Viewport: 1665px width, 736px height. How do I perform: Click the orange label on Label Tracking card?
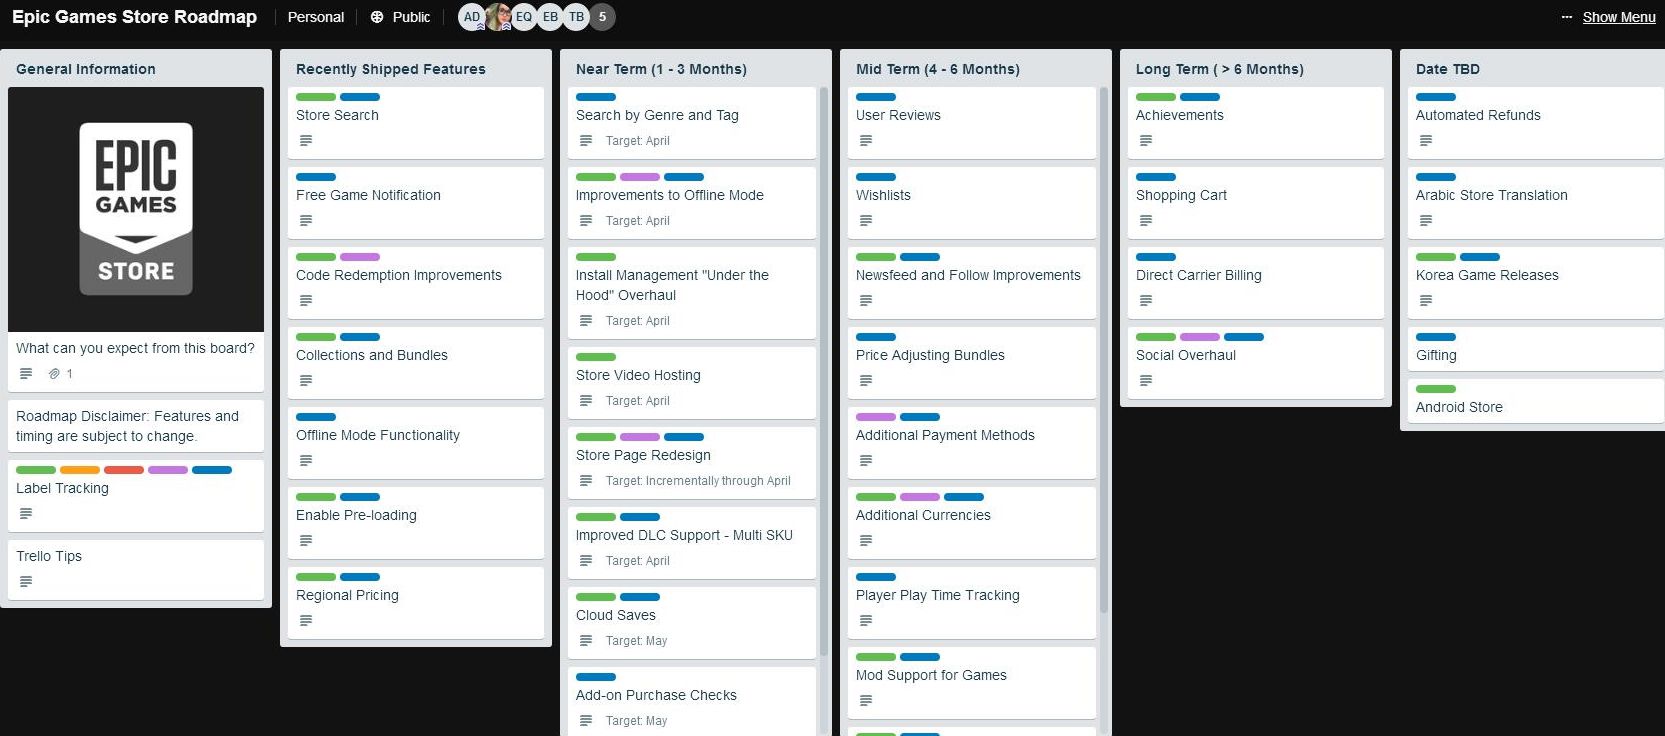click(80, 470)
